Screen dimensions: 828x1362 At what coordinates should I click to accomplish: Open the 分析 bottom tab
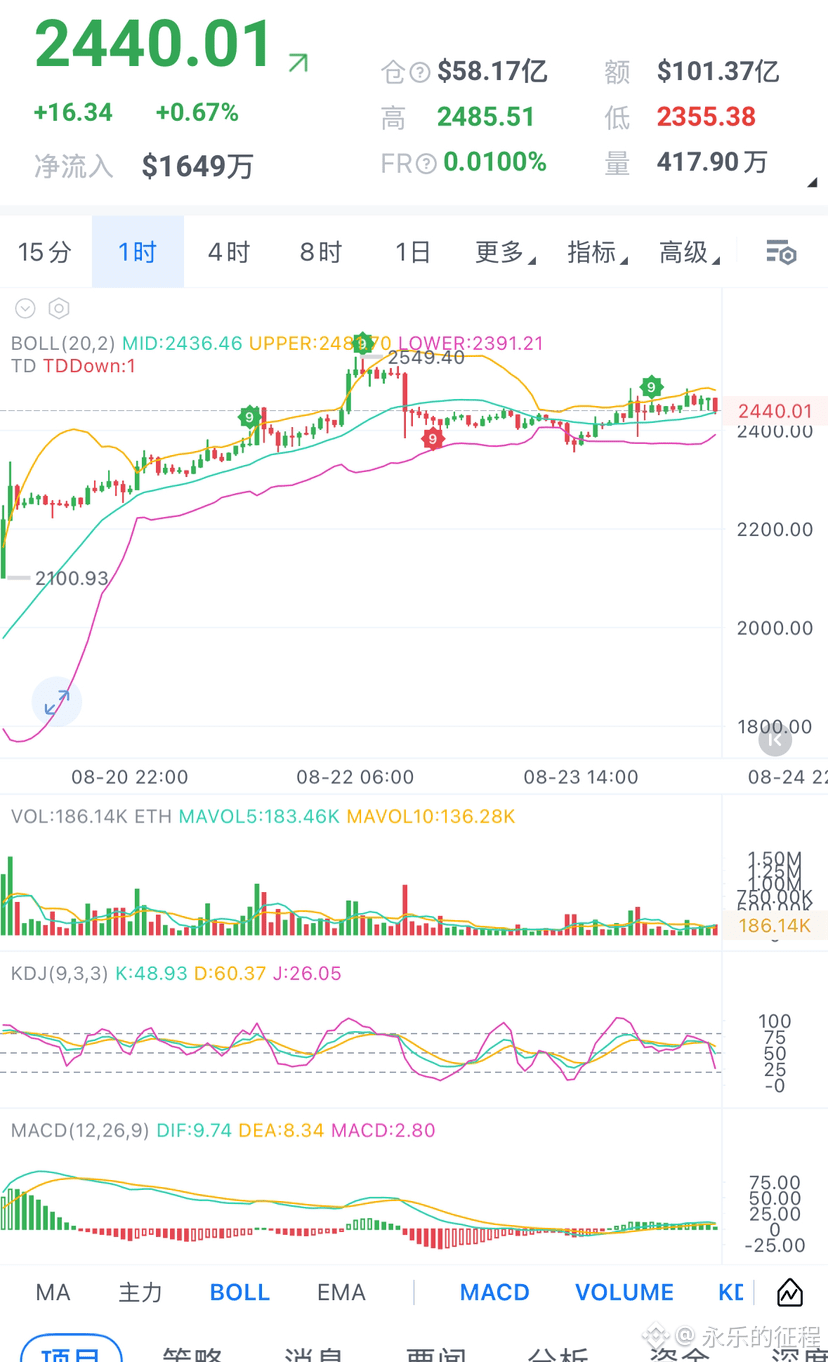(x=558, y=1352)
